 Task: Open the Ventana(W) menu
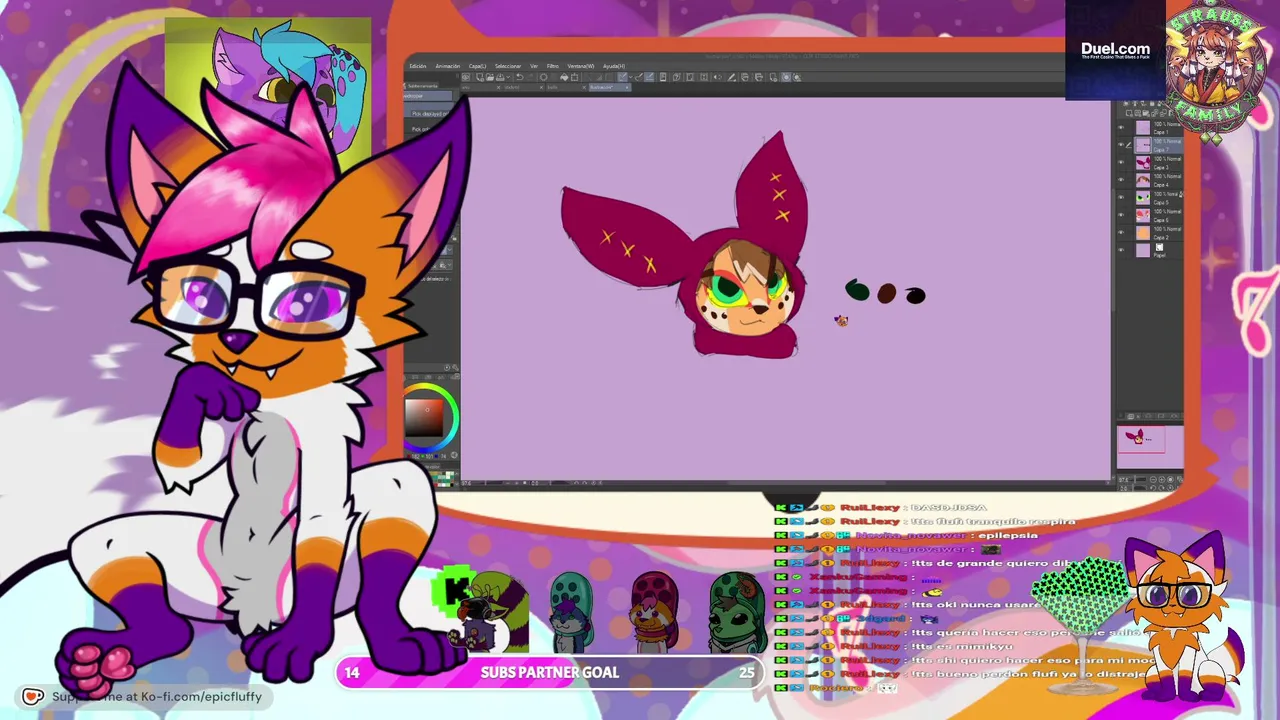581,66
